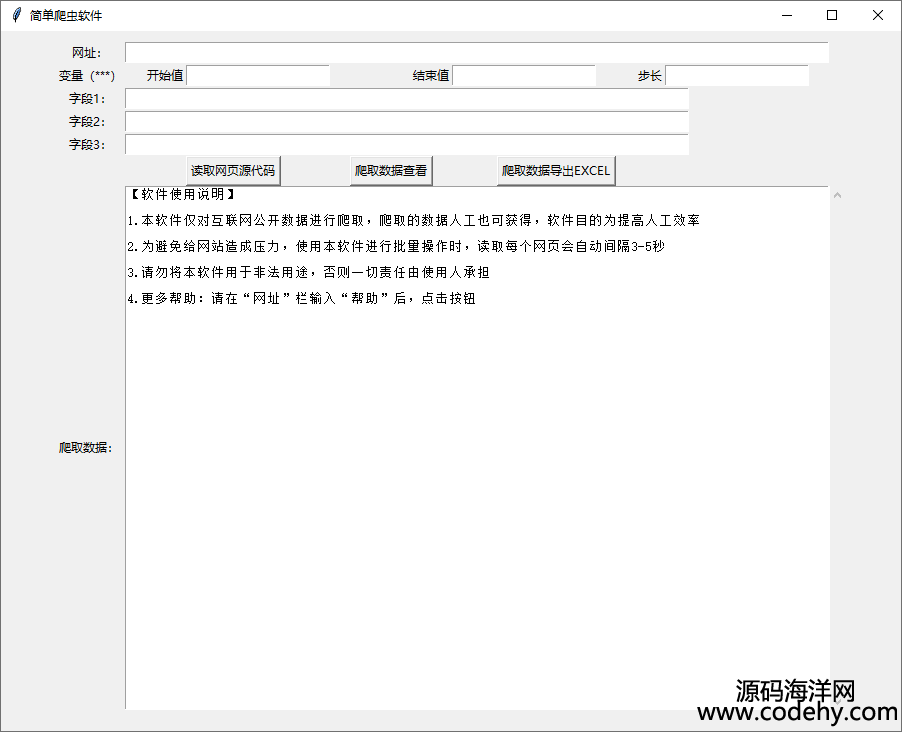Click the 简单爬虫软件 title bar text
The height and width of the screenshot is (732, 902).
click(x=66, y=16)
